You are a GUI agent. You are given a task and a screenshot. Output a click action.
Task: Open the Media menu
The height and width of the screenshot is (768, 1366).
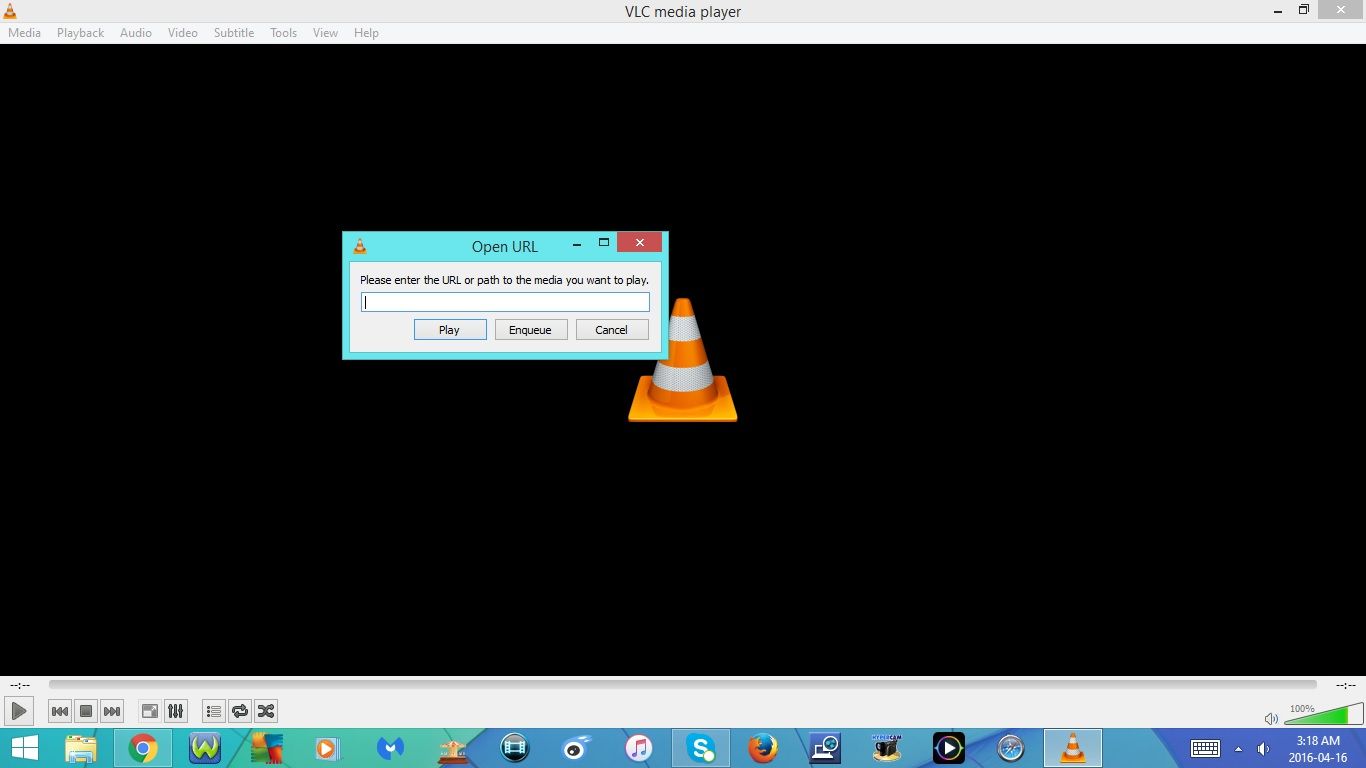tap(24, 32)
